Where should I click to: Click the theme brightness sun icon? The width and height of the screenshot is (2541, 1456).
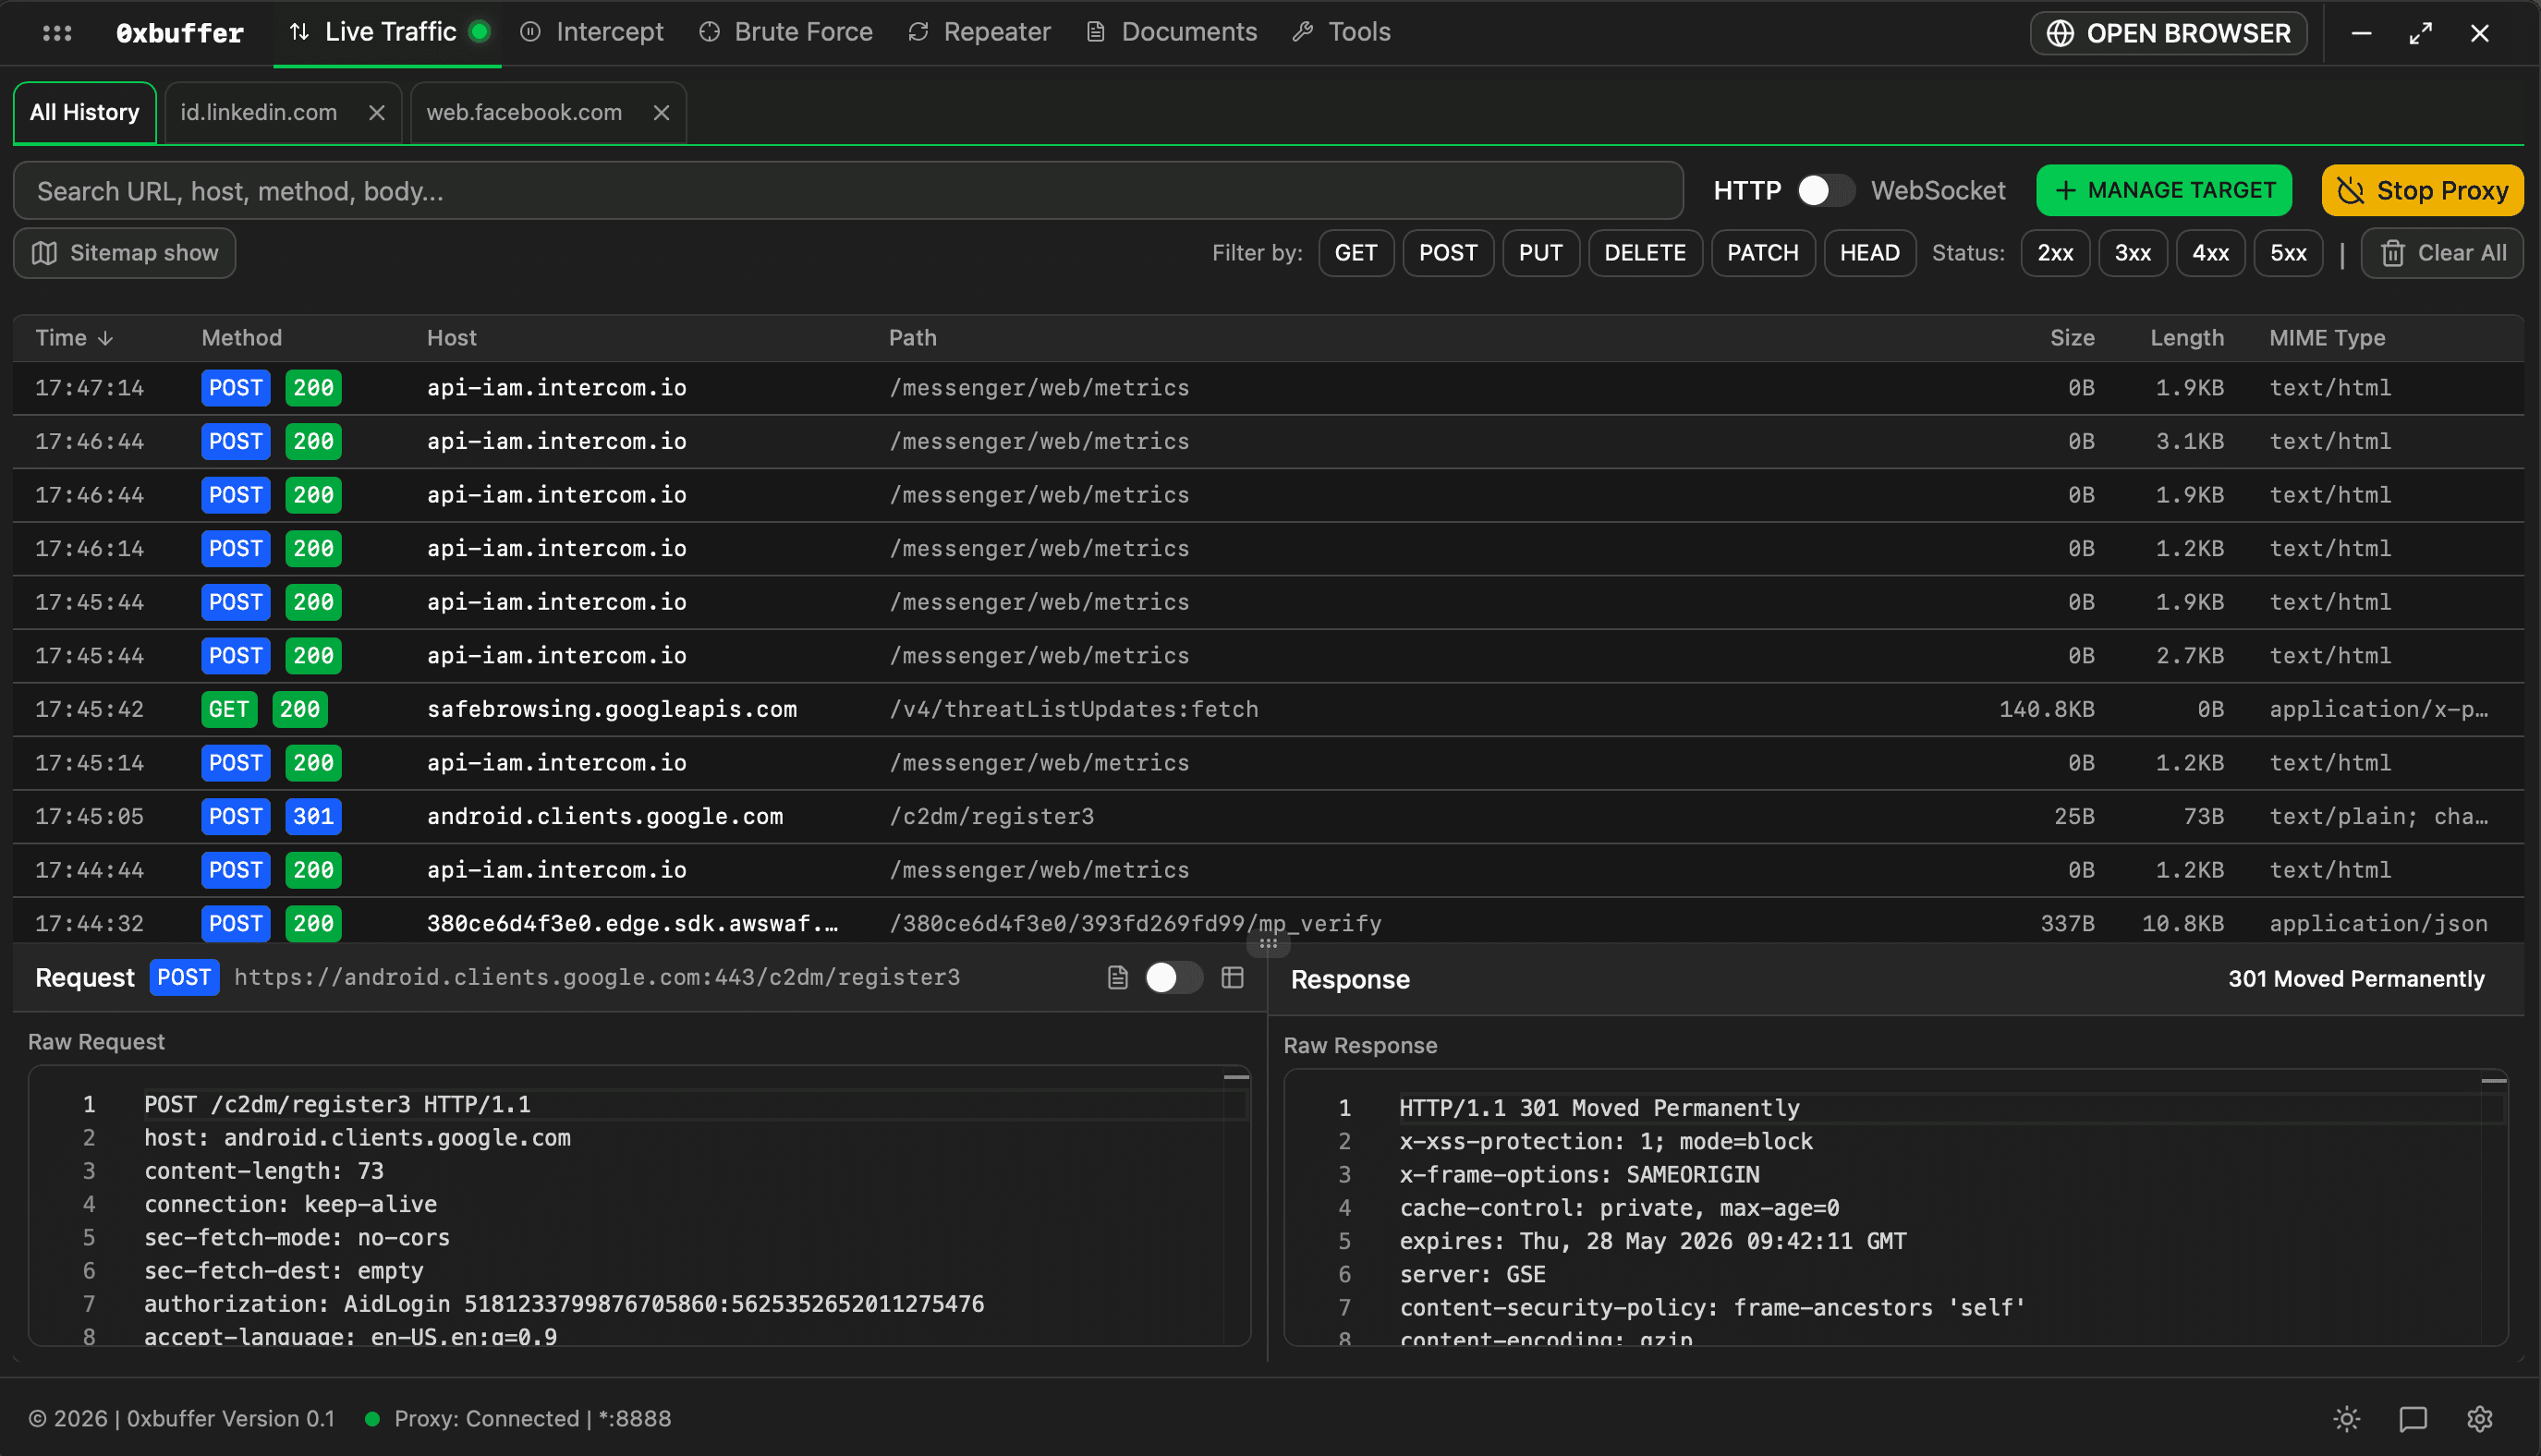click(2346, 1419)
